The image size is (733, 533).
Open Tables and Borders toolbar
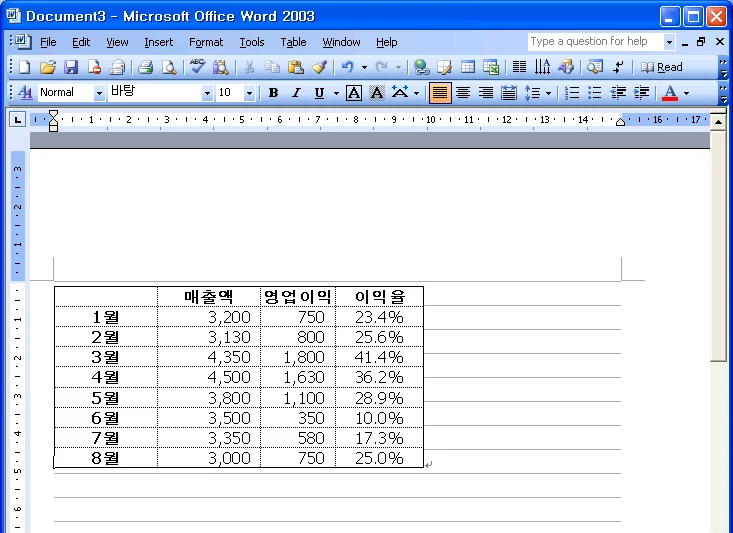(445, 67)
